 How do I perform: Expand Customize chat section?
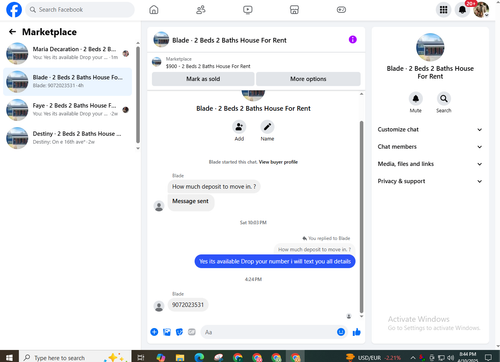pyautogui.click(x=430, y=129)
